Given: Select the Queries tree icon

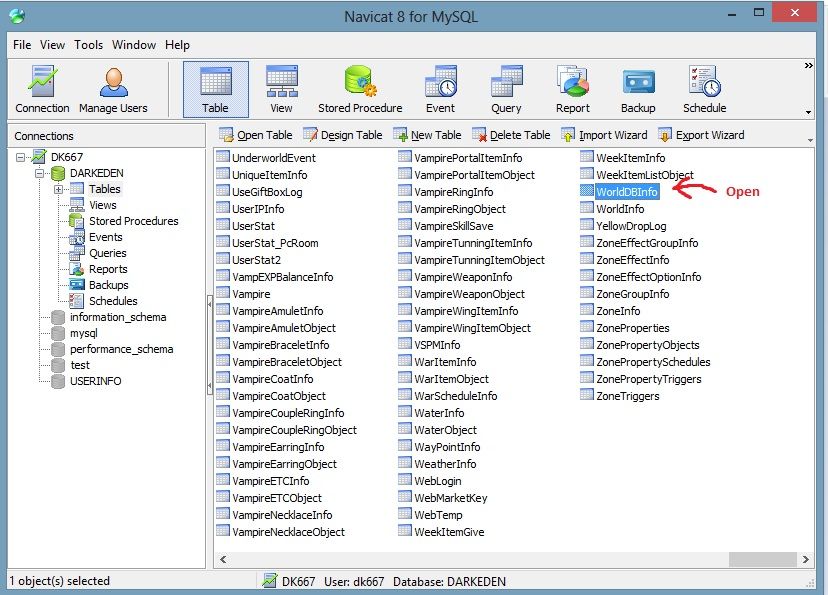Looking at the screenshot, I should pos(77,253).
